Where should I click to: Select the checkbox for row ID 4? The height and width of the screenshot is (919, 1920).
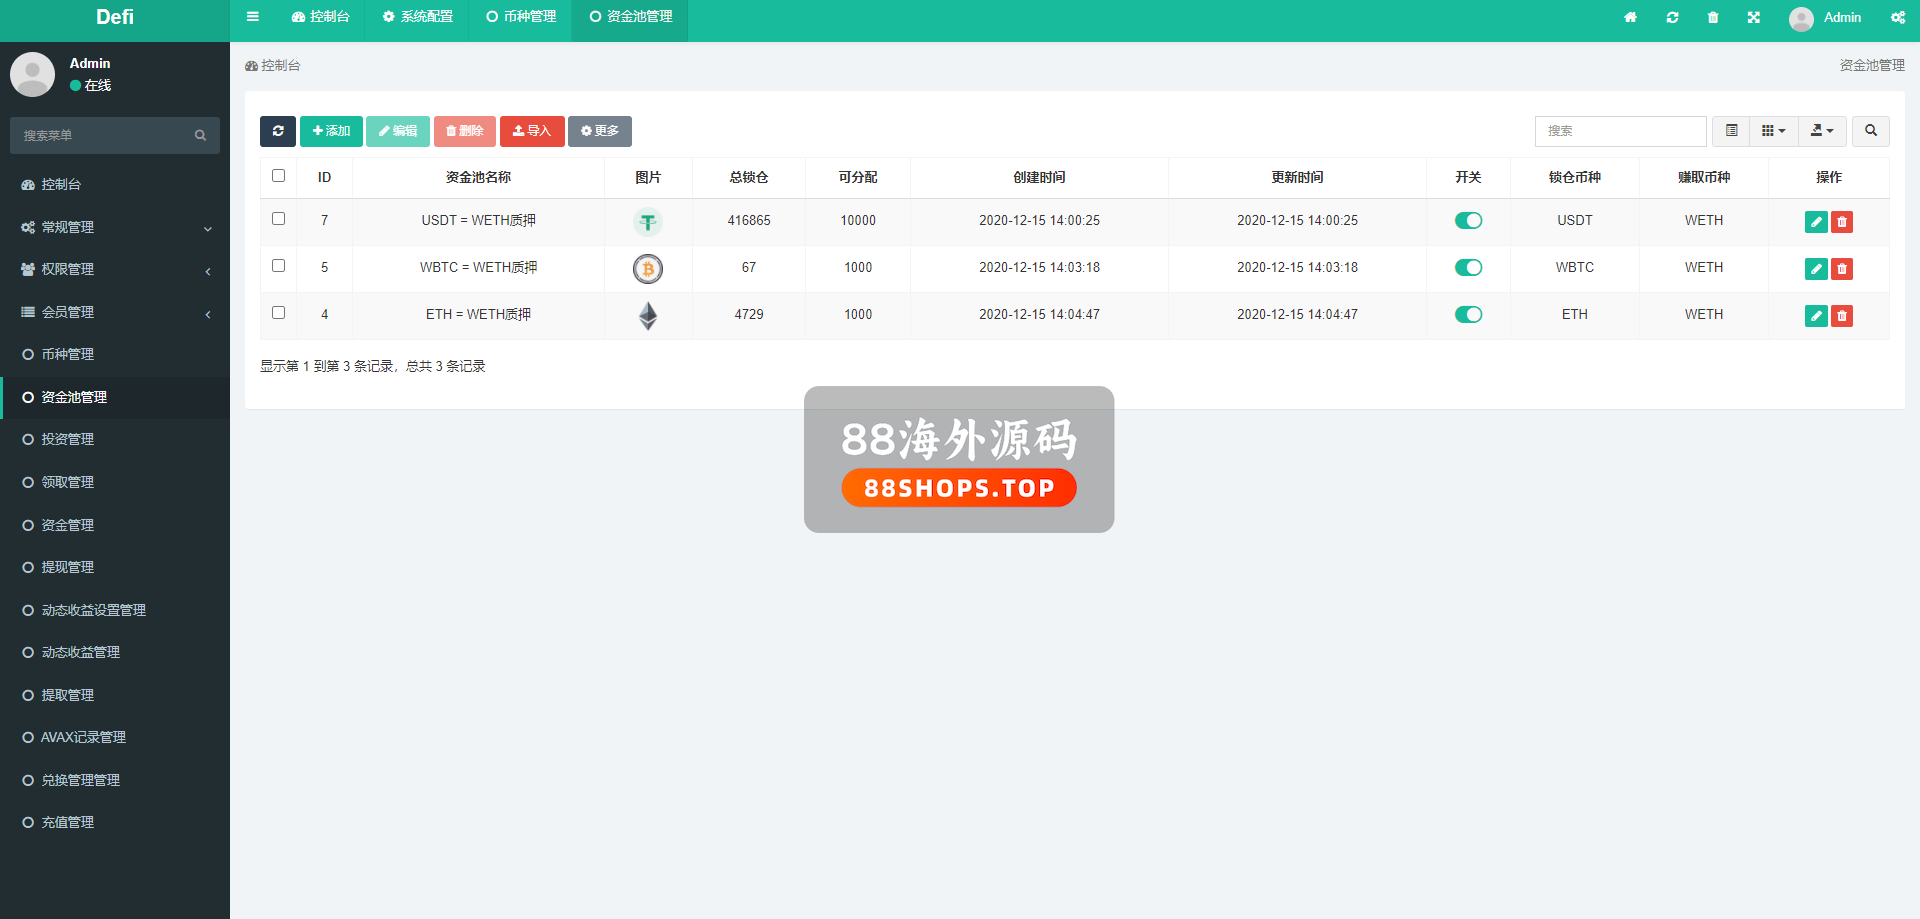pyautogui.click(x=279, y=313)
